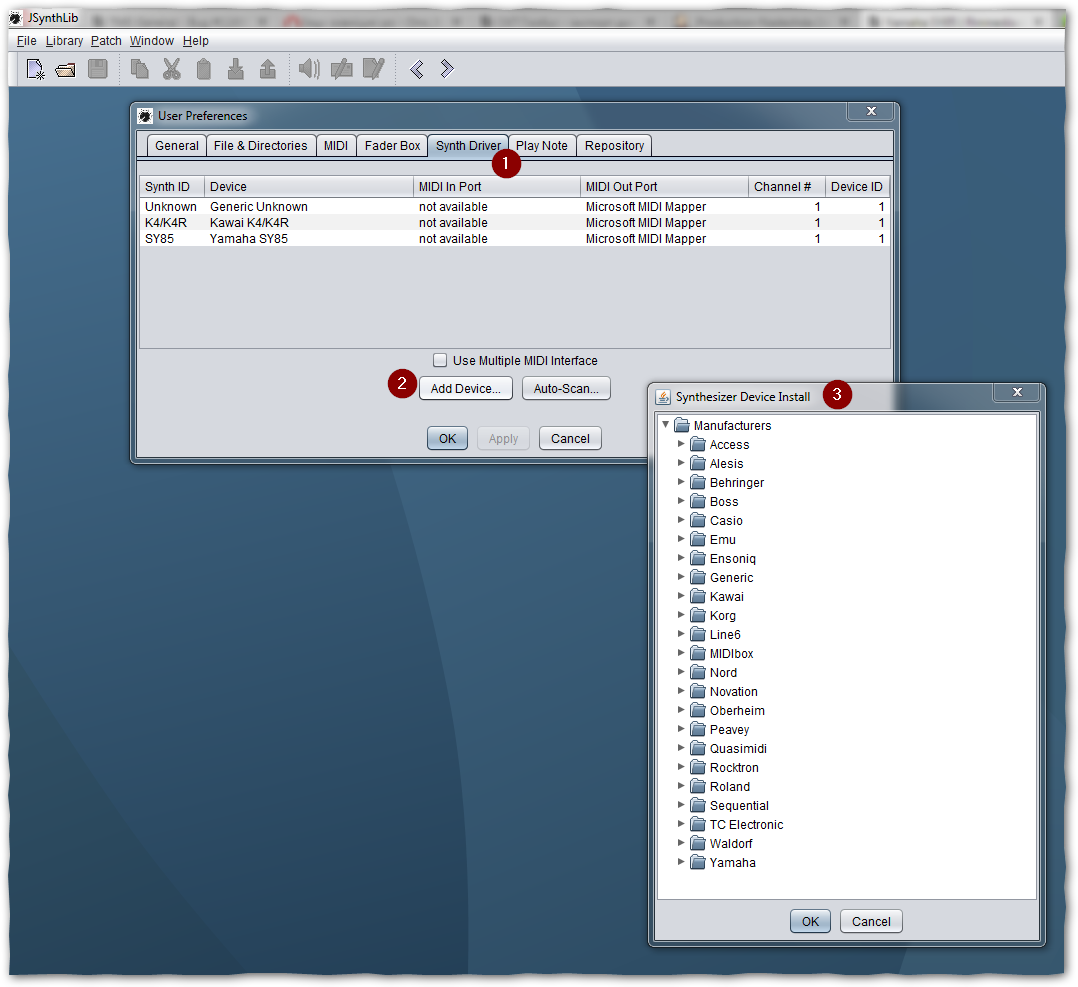Expand the TC Electronic manufacturer node
Viewport: 1078px width, 987px height.
click(x=681, y=823)
